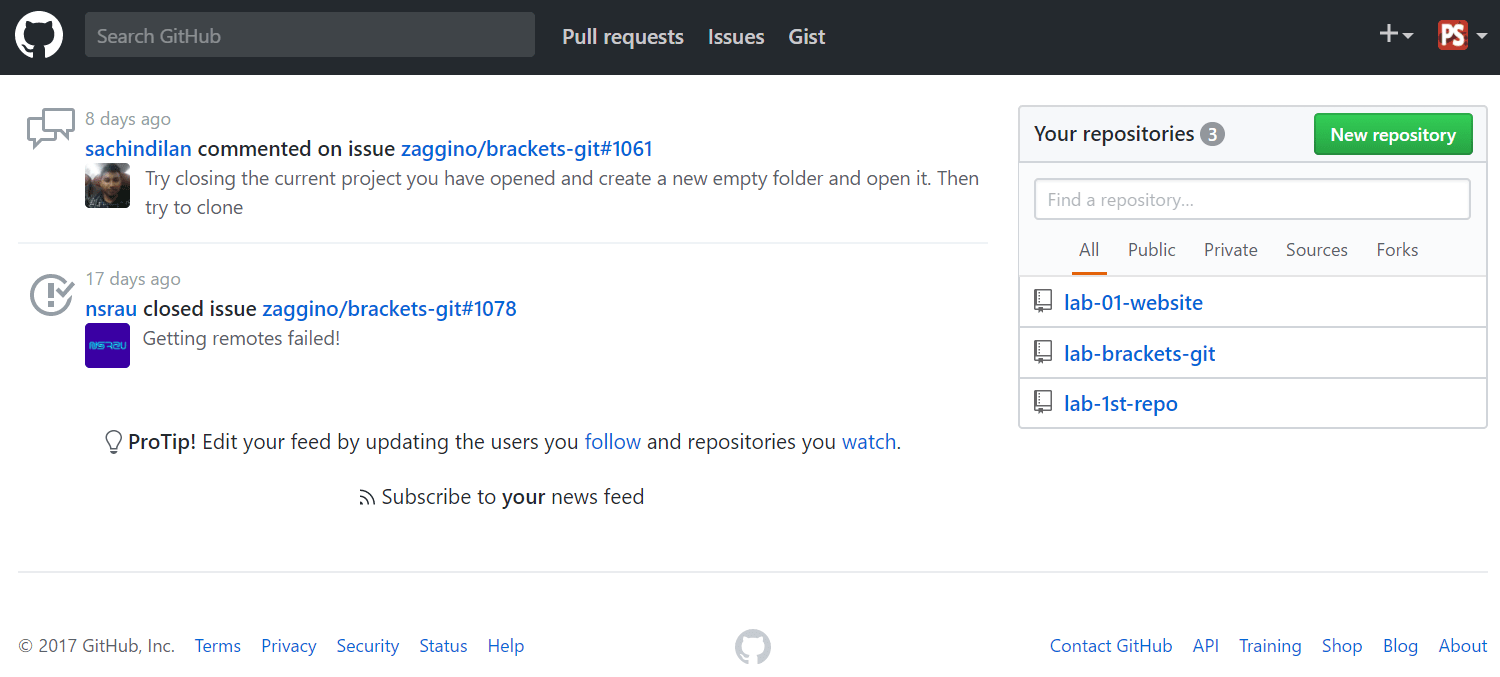The image size is (1500, 677).
Task: Open the PS profile avatar menu
Action: (1462, 35)
